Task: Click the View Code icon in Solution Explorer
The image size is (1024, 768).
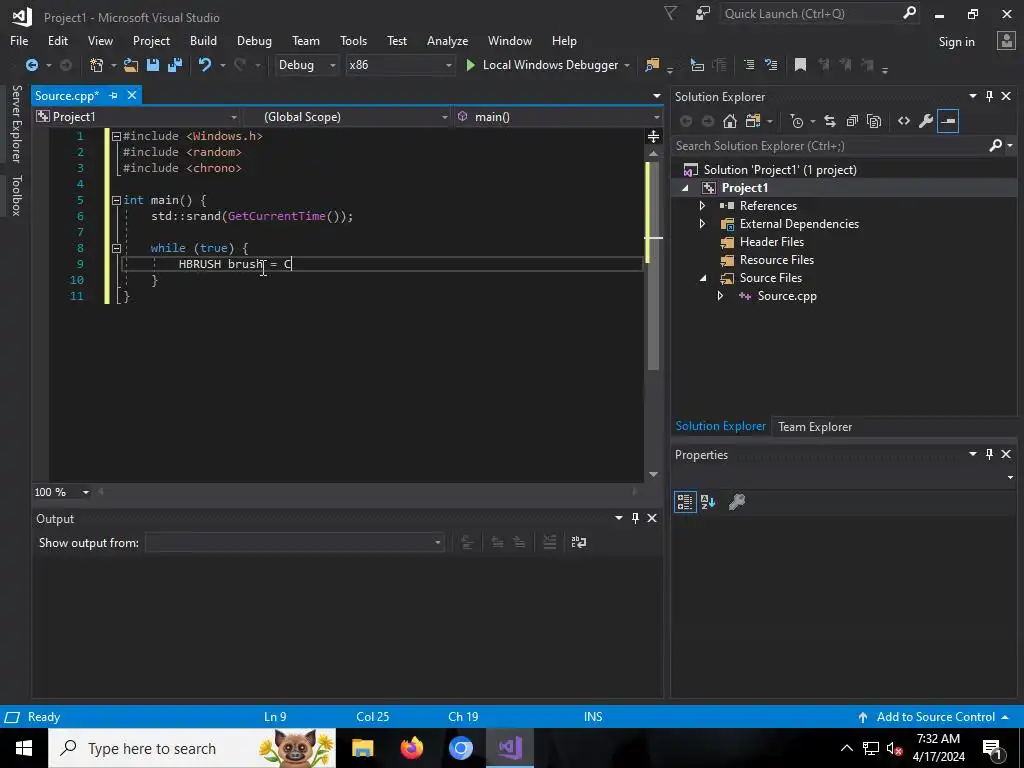Action: click(x=904, y=121)
